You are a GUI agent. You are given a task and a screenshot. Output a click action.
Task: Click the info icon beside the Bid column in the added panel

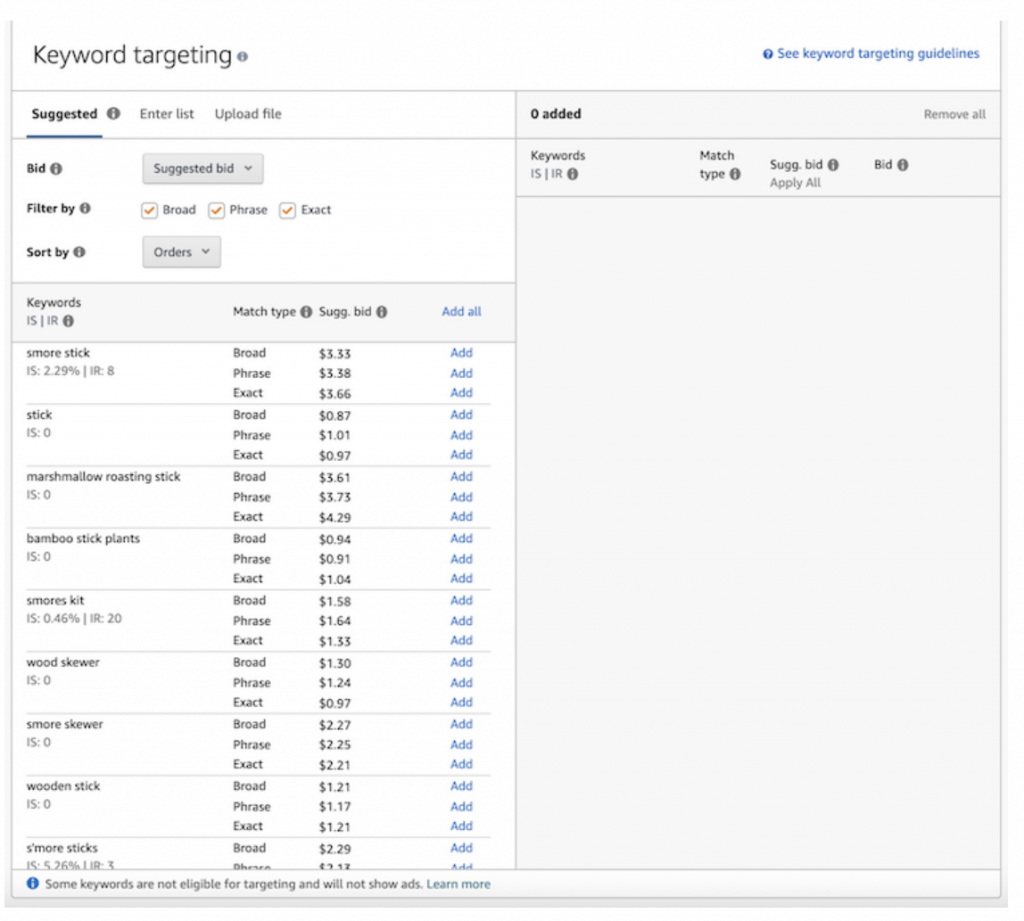click(903, 165)
